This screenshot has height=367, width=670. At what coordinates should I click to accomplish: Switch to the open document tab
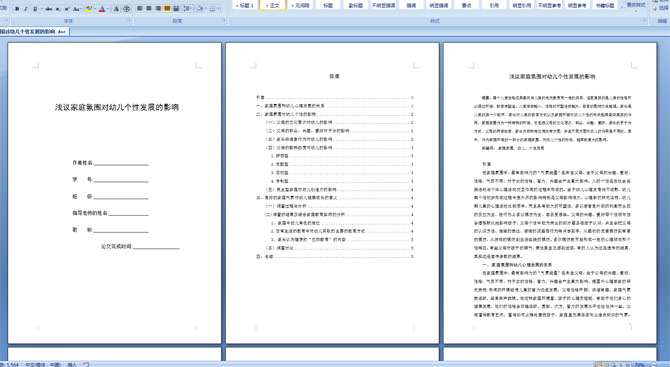(x=34, y=31)
